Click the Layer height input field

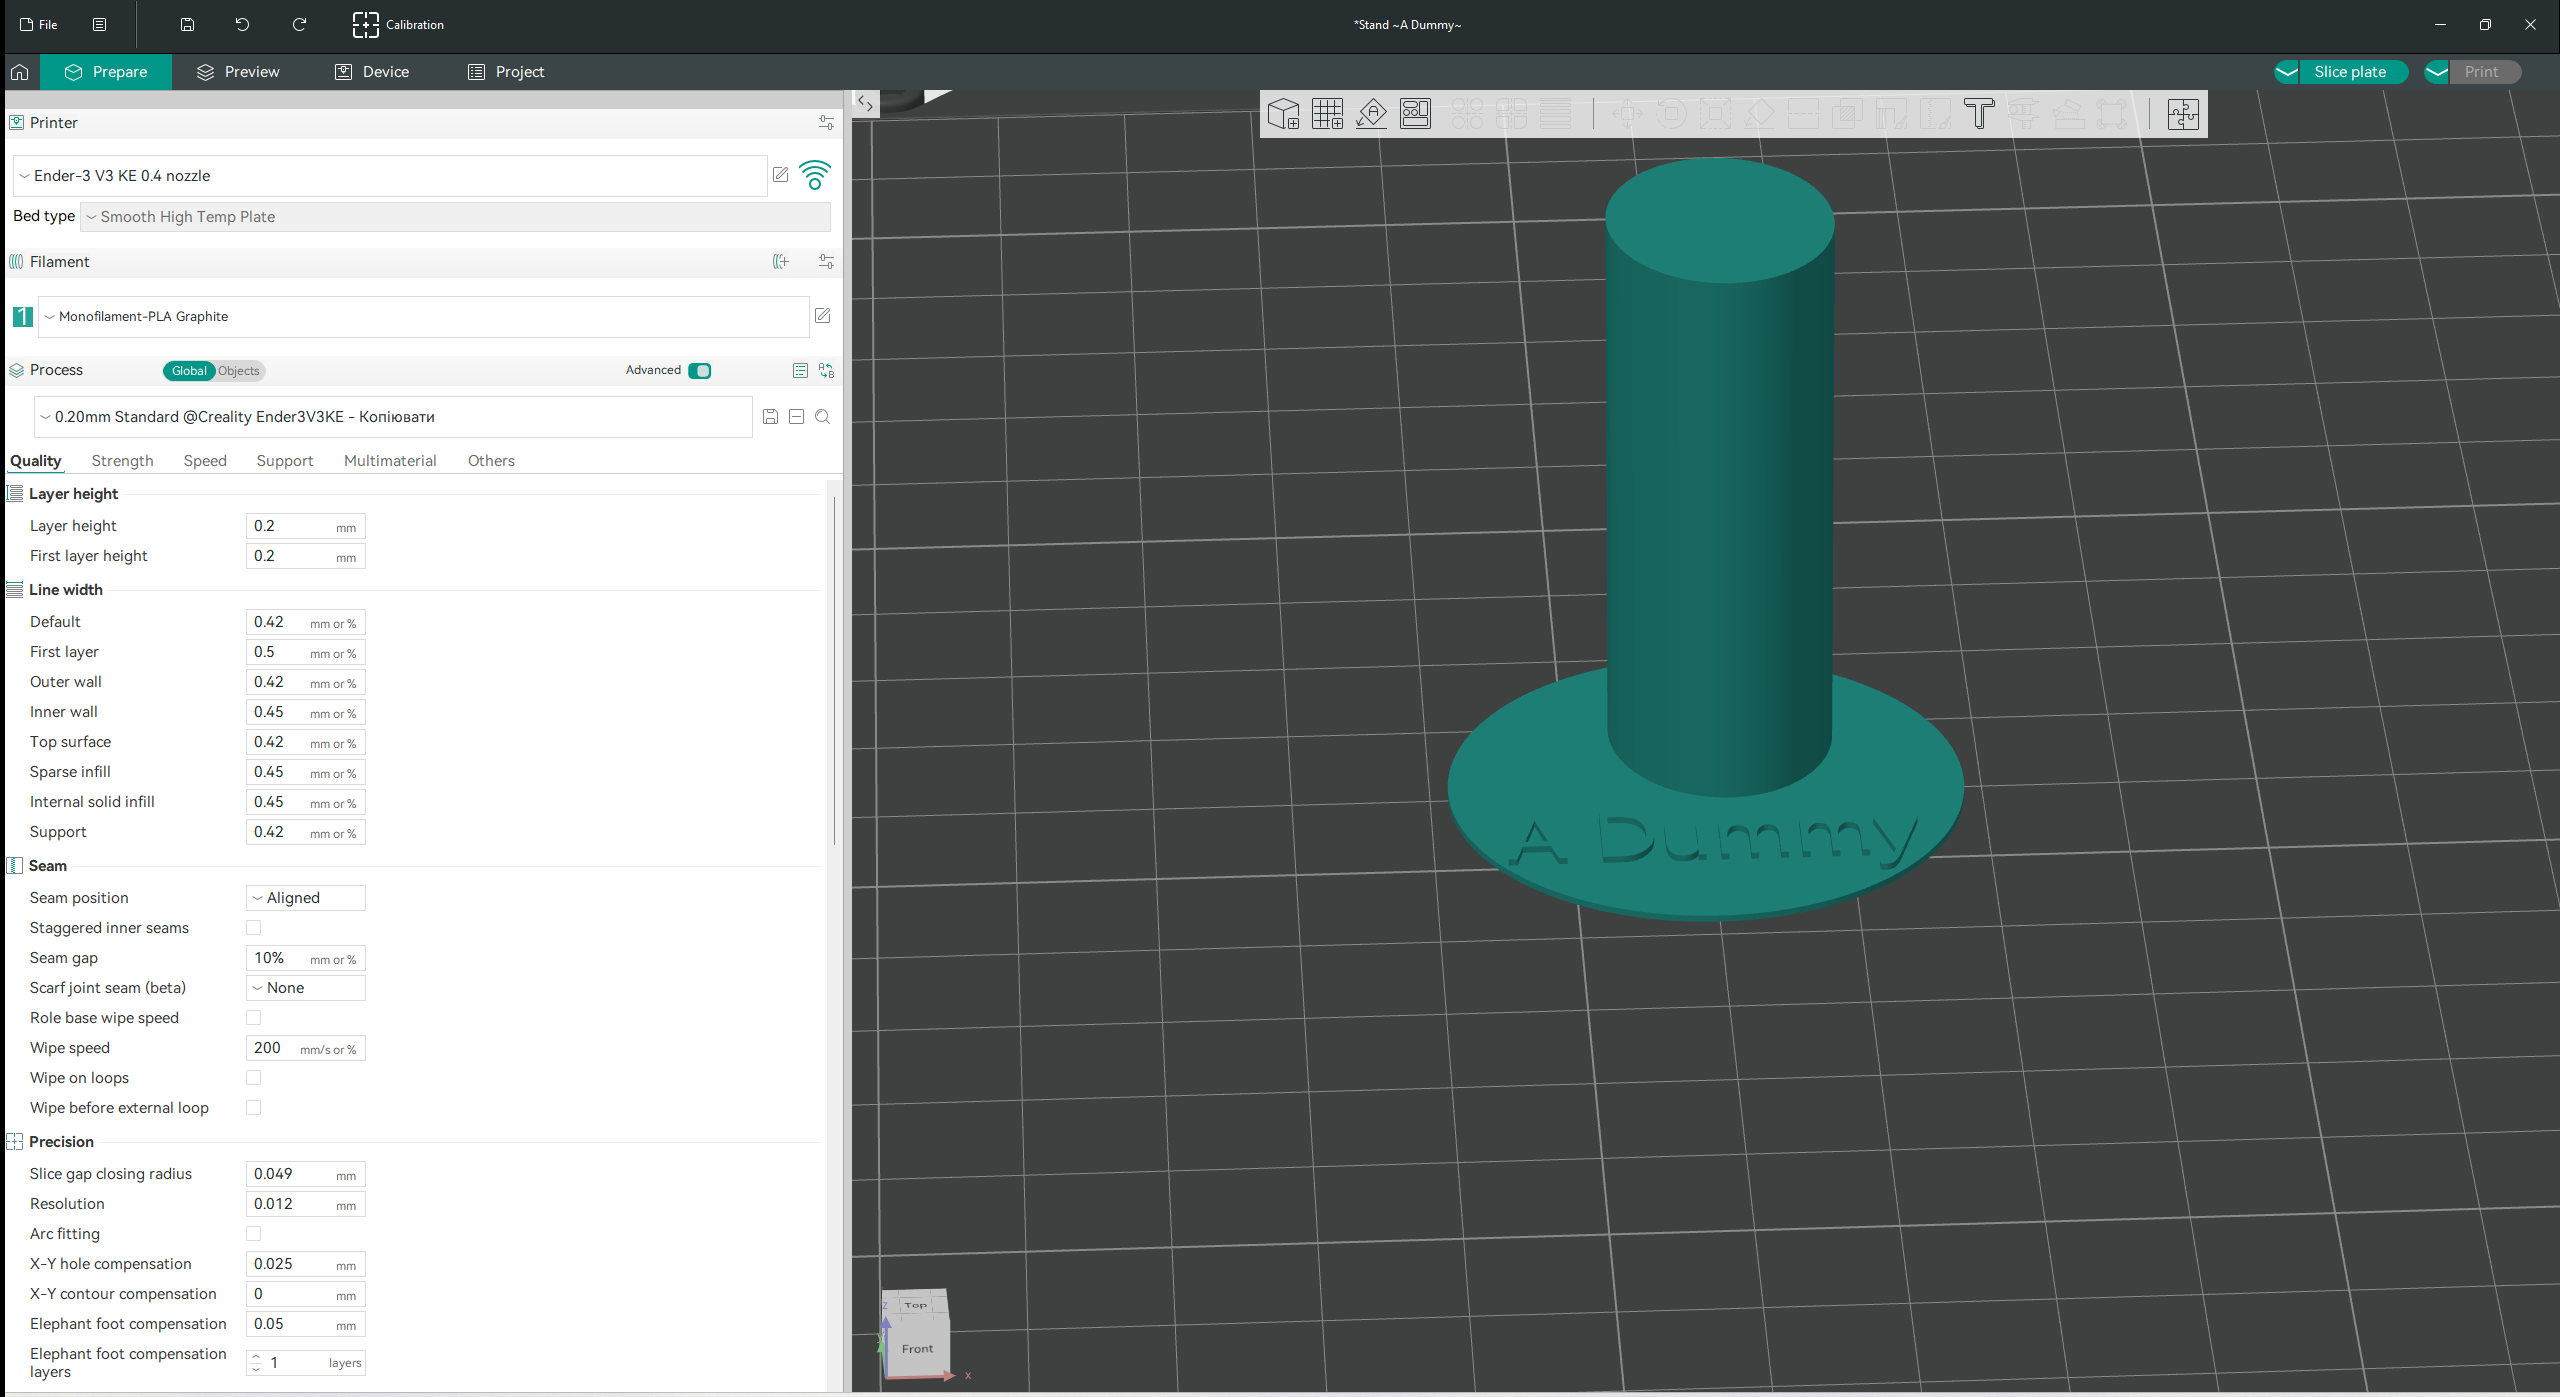(306, 526)
